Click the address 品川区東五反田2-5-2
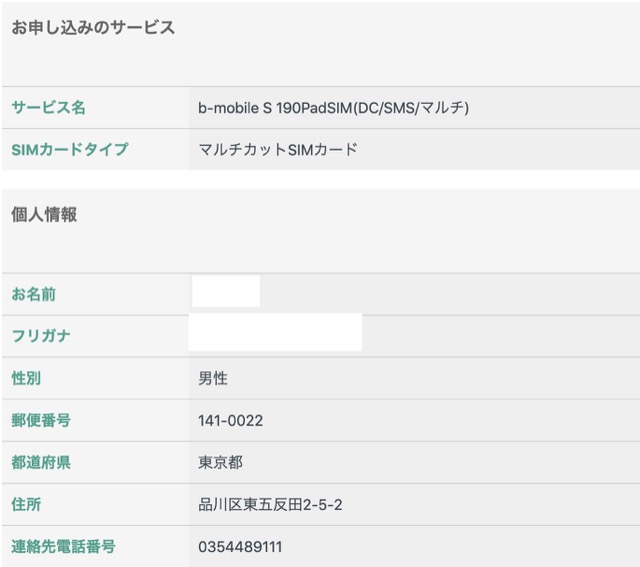Screen dimensions: 640x567 (271, 505)
